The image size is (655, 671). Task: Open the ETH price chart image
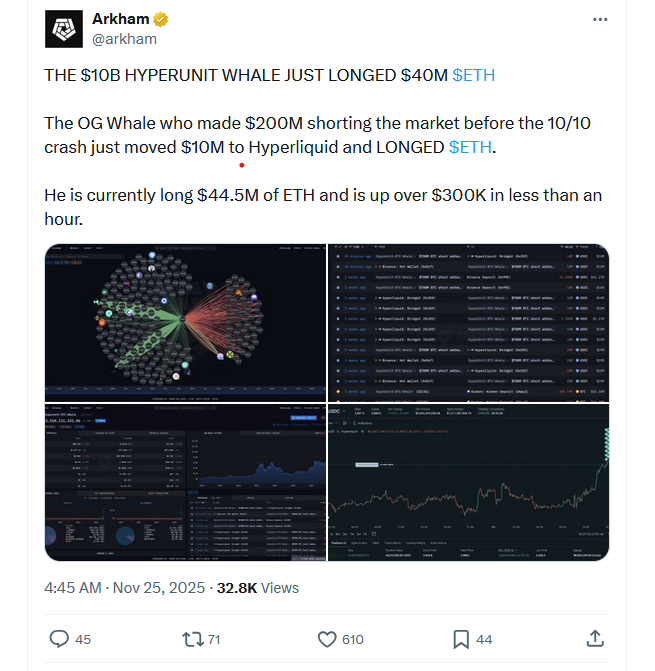(468, 482)
